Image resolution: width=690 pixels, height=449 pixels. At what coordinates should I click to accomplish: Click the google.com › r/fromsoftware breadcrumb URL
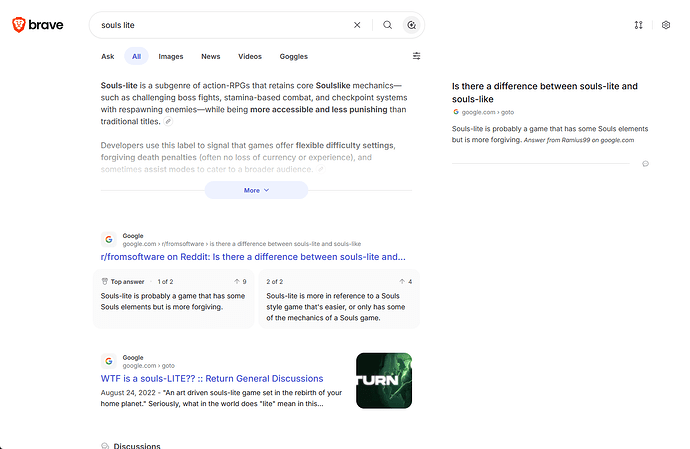coord(242,244)
